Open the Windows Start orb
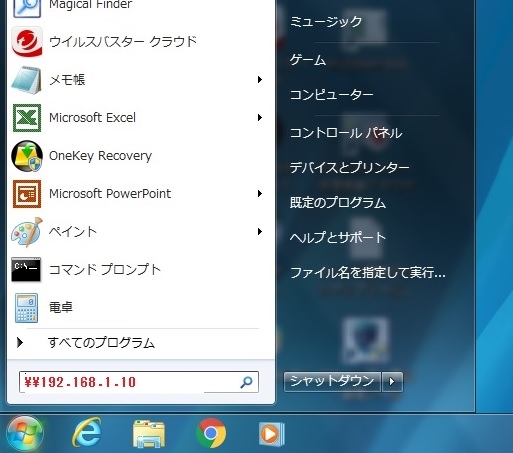 pos(25,434)
